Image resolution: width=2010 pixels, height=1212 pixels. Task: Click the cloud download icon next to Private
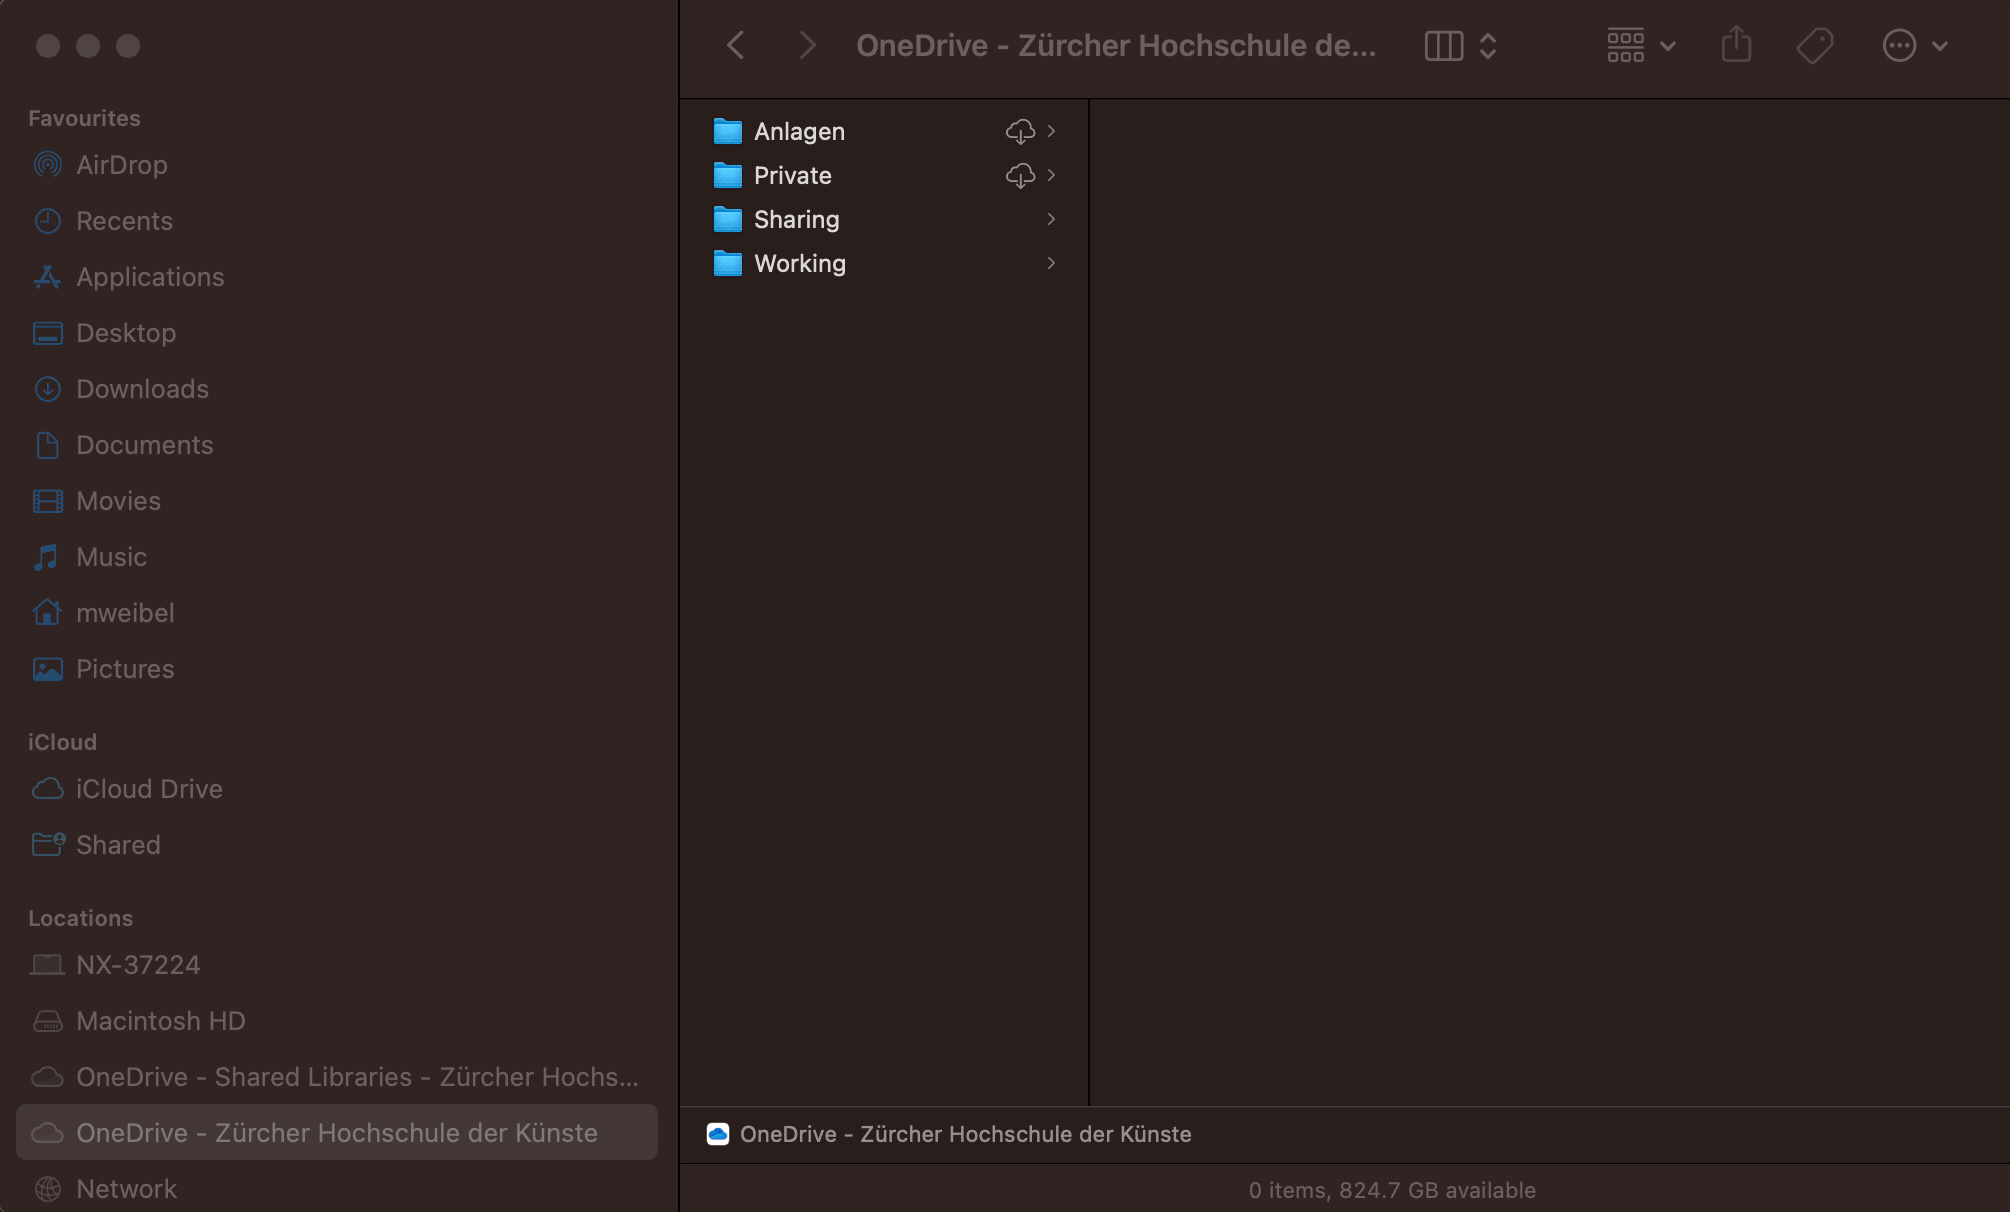[x=1019, y=175]
